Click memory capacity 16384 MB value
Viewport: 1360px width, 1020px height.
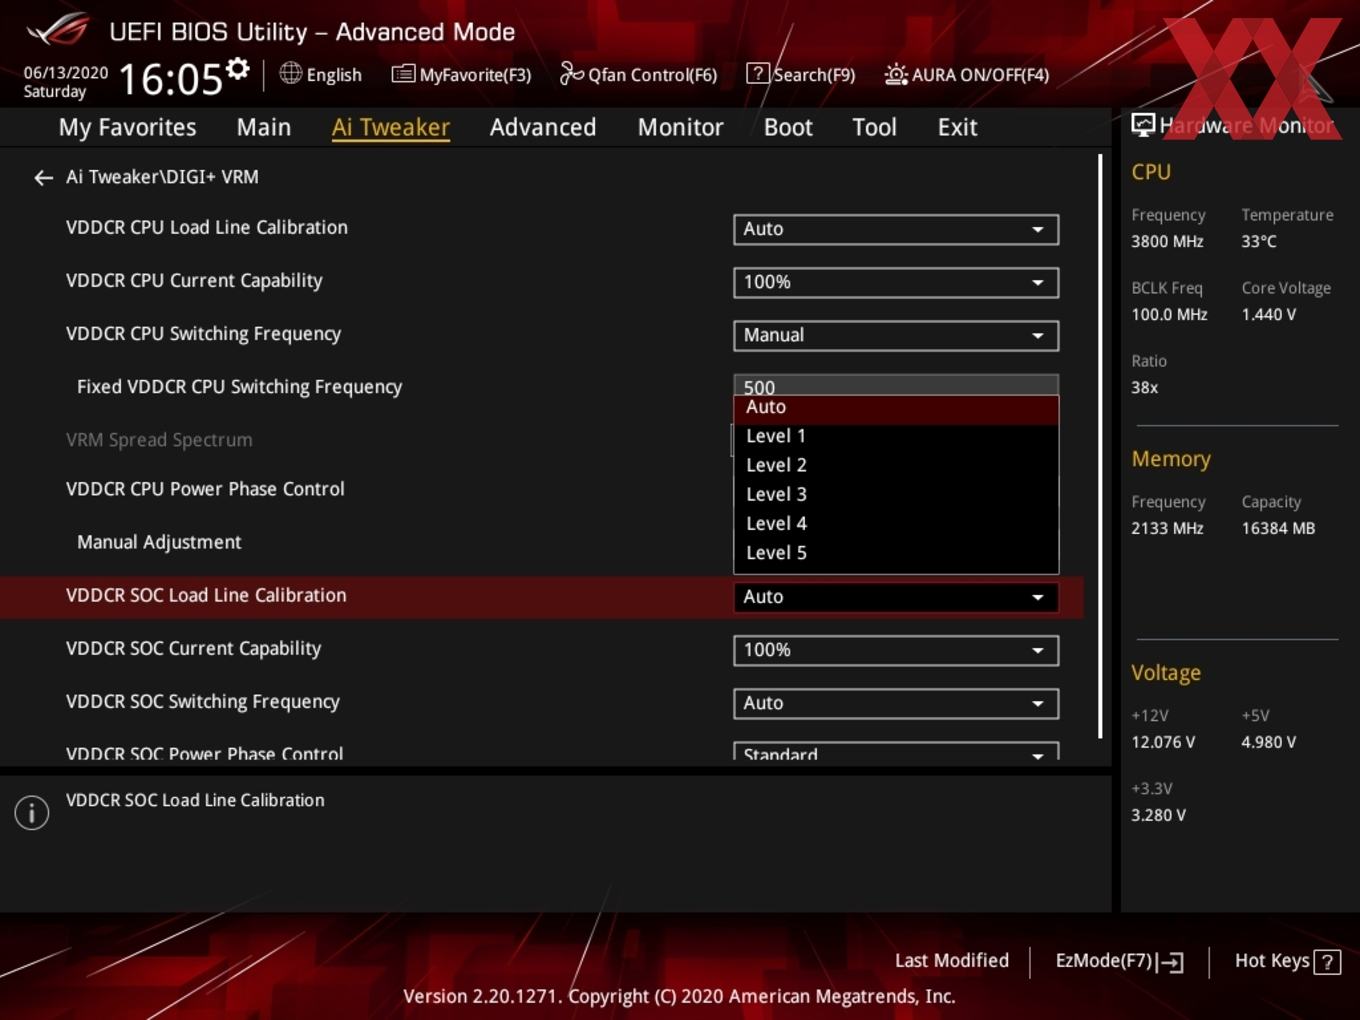point(1278,528)
